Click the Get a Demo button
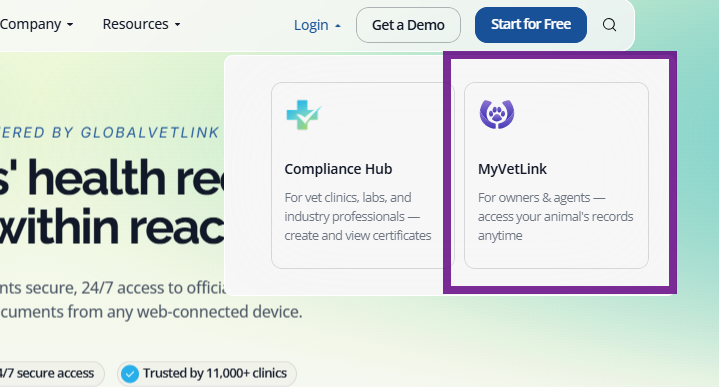Viewport: 719px width, 387px height. click(408, 25)
